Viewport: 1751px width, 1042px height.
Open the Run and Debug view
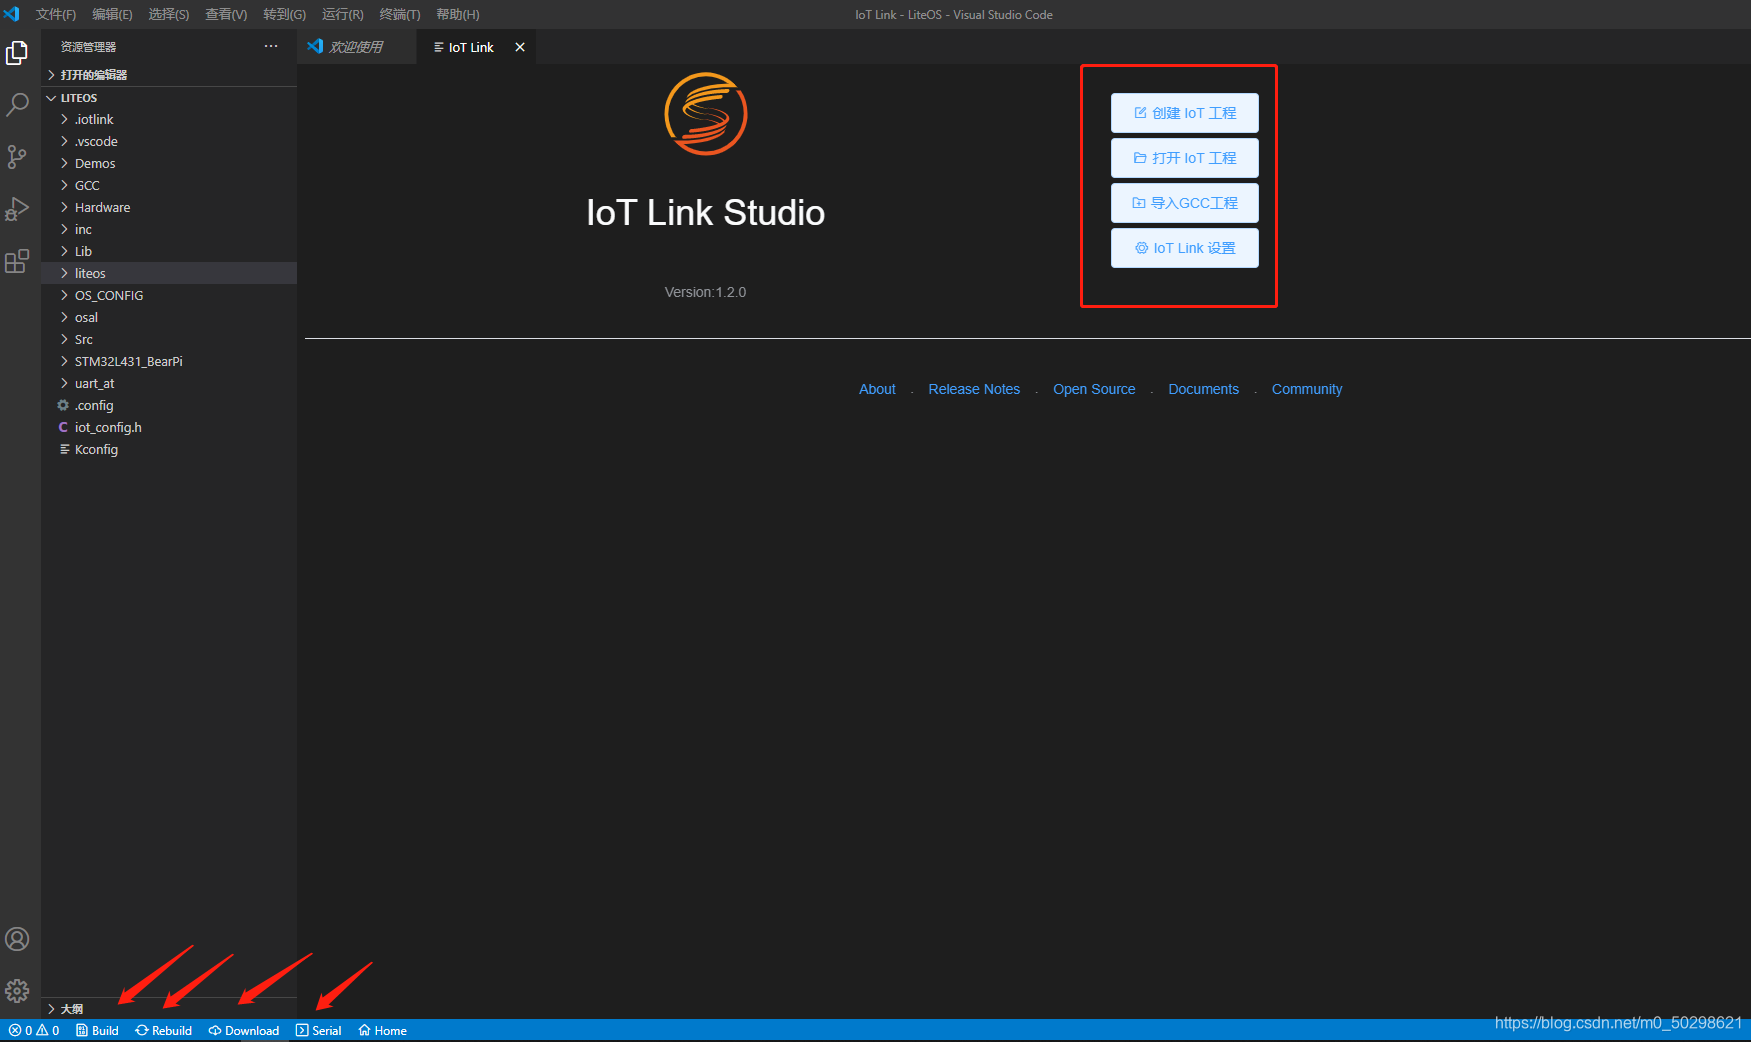[x=17, y=209]
